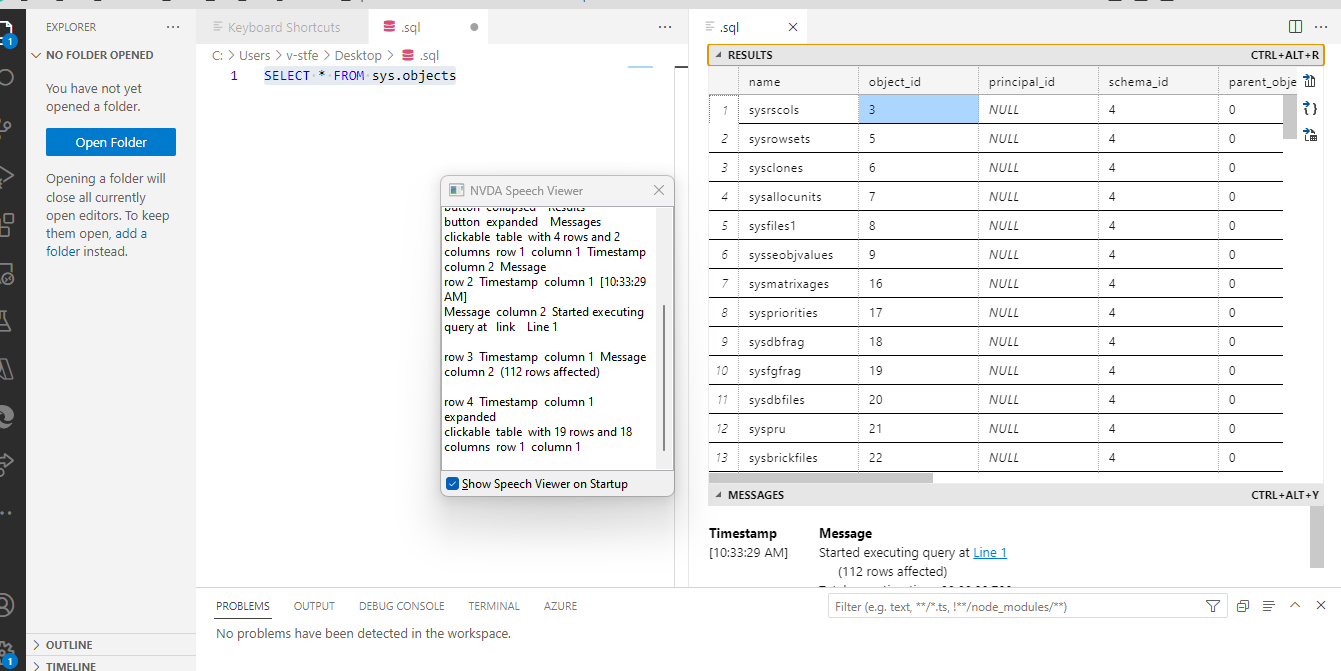Click inside the problems filter input field
This screenshot has width=1341, height=671.
point(1000,605)
